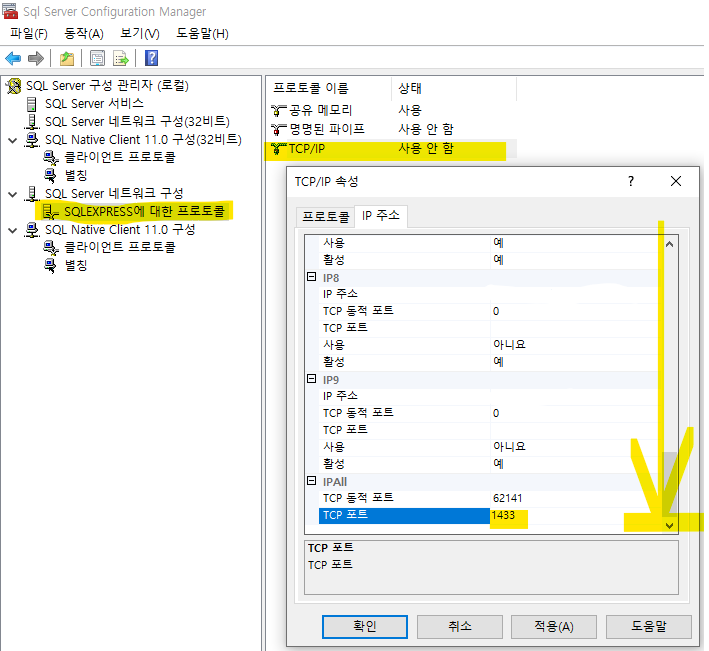Viewport: 709px width, 651px height.
Task: Open the 보기(V) menu
Action: pyautogui.click(x=140, y=33)
